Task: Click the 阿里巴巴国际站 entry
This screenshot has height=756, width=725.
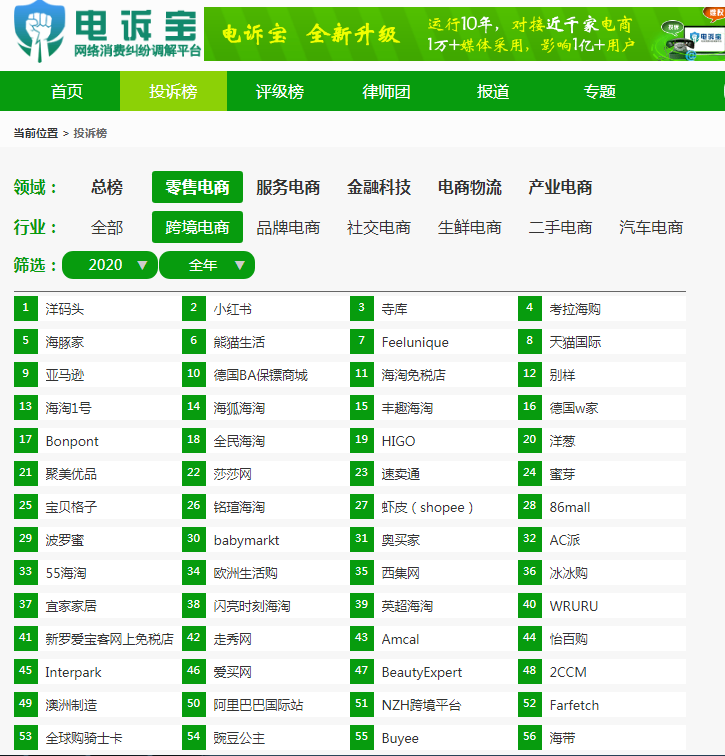Action: point(258,705)
